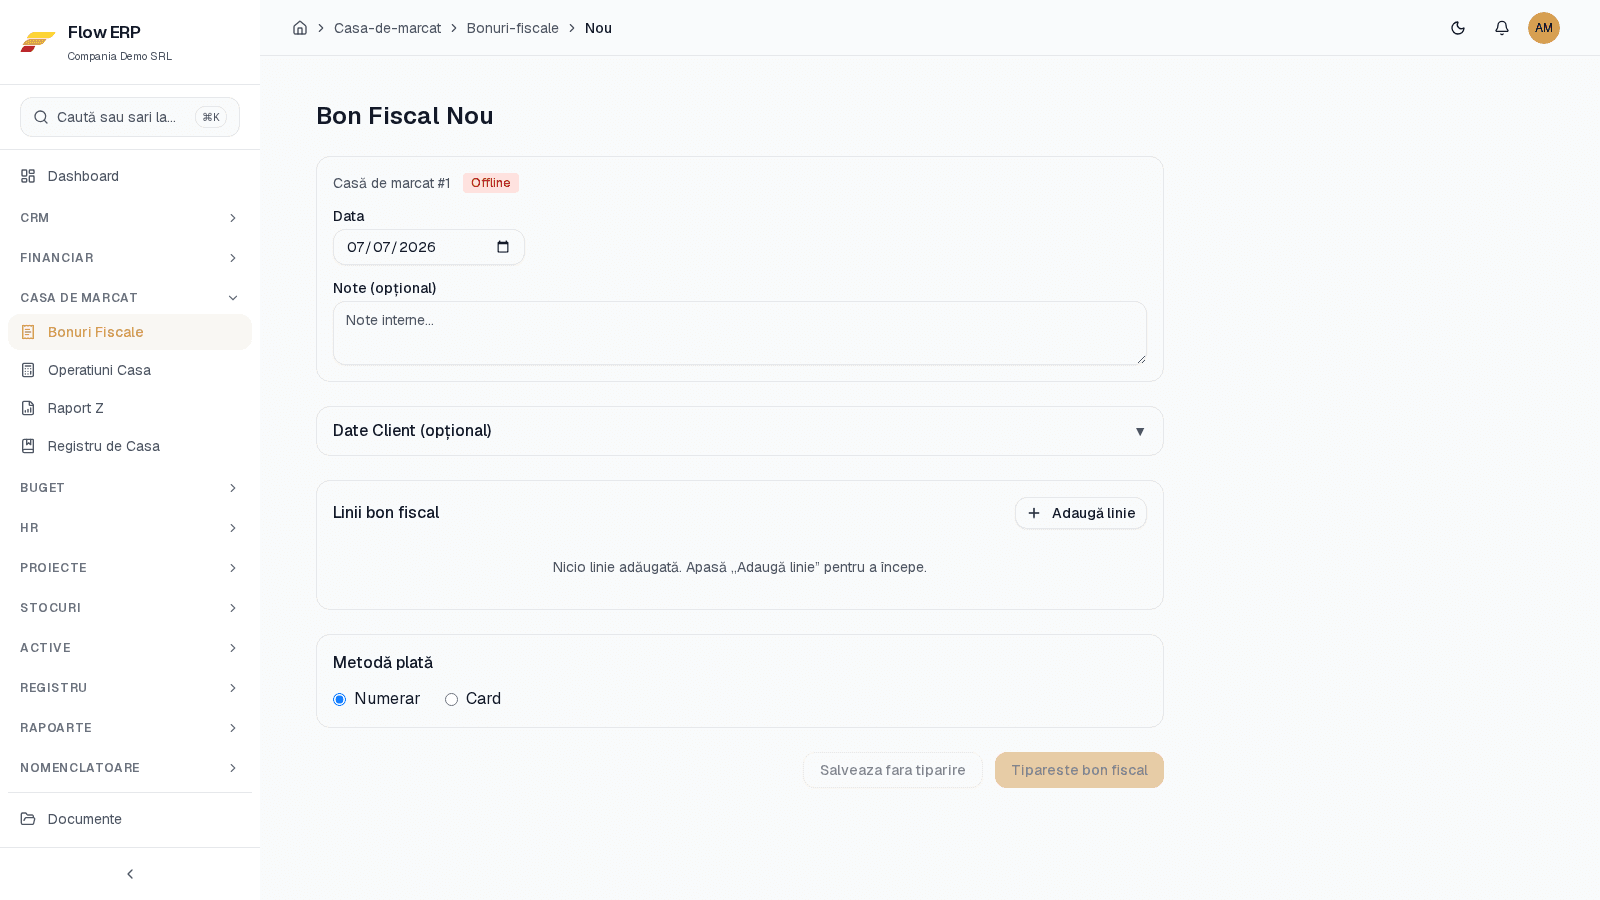The width and height of the screenshot is (1600, 900).
Task: Expand the STOCURI sidebar group
Action: [x=130, y=608]
